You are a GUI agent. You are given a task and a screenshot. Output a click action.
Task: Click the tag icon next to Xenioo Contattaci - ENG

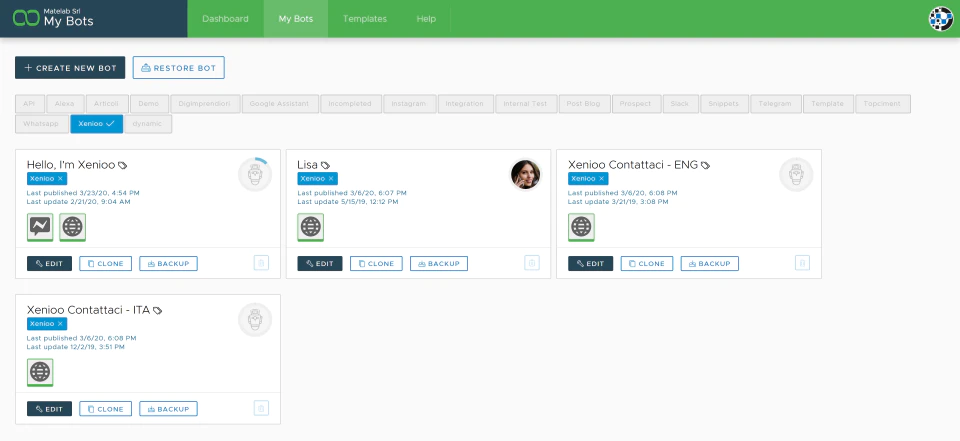705,165
